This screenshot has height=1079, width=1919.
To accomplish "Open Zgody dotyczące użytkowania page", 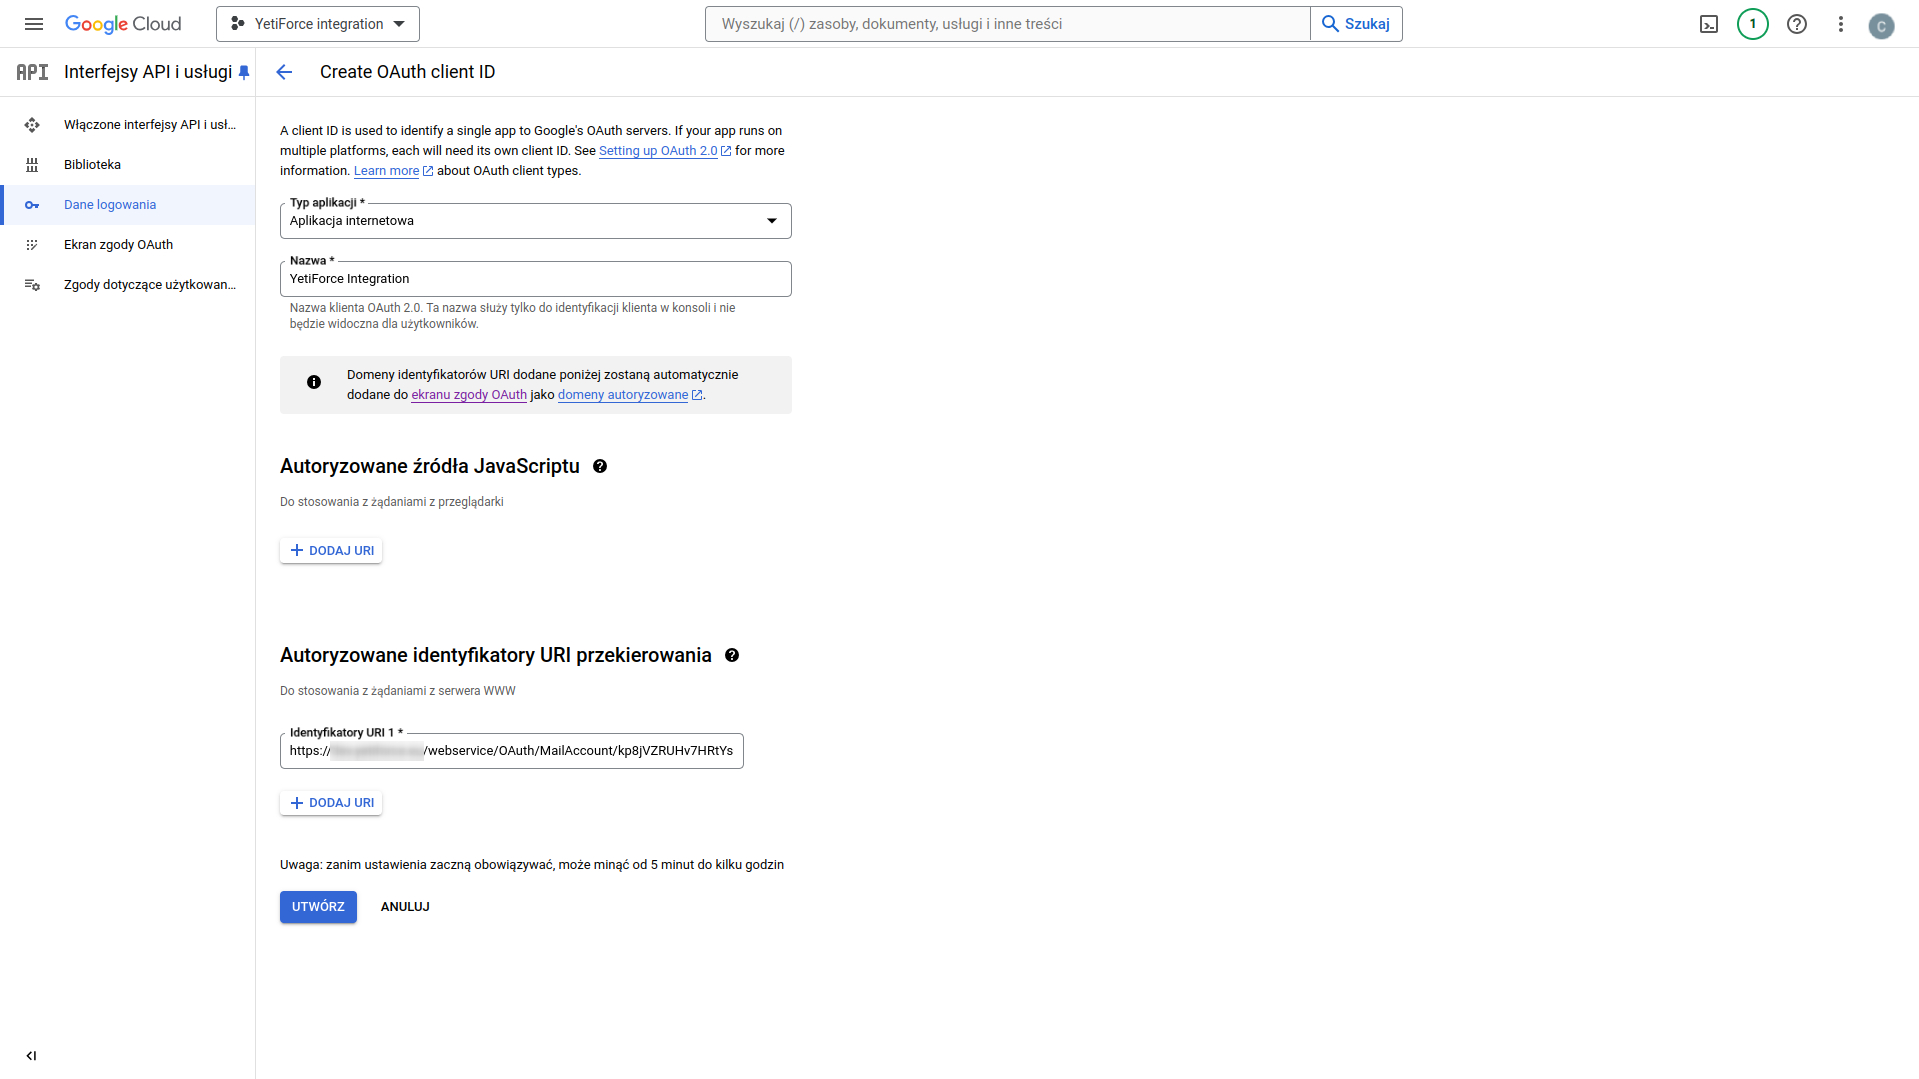I will click(x=128, y=285).
